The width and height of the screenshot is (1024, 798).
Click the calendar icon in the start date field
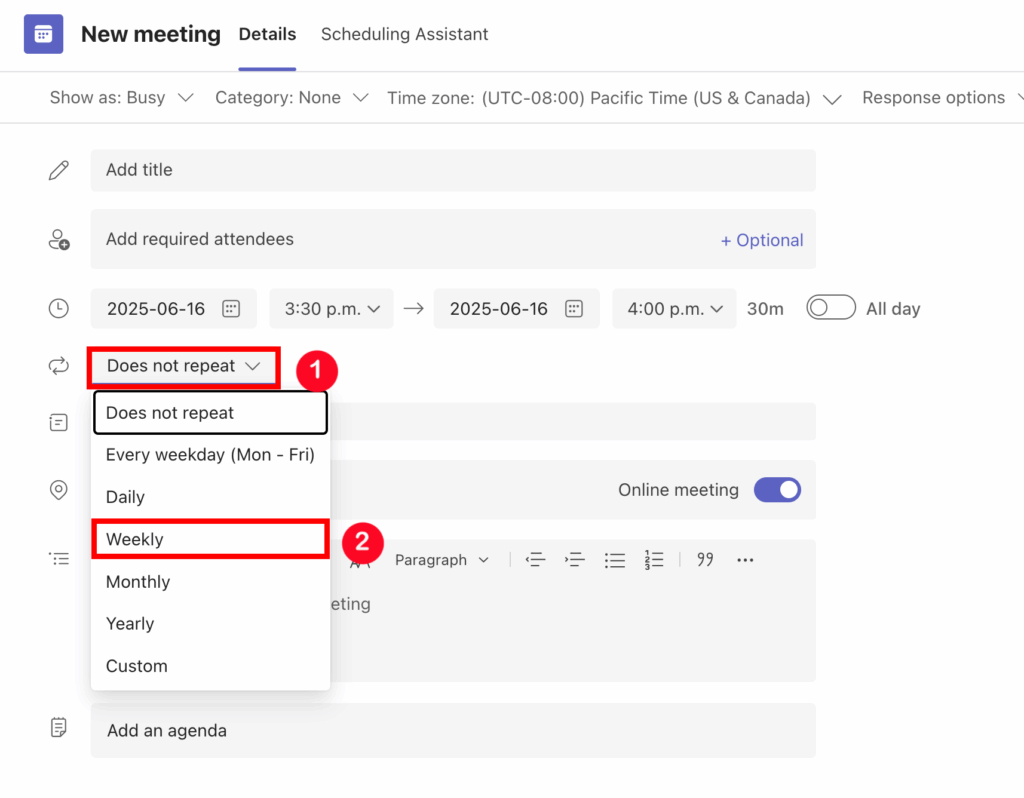230,309
